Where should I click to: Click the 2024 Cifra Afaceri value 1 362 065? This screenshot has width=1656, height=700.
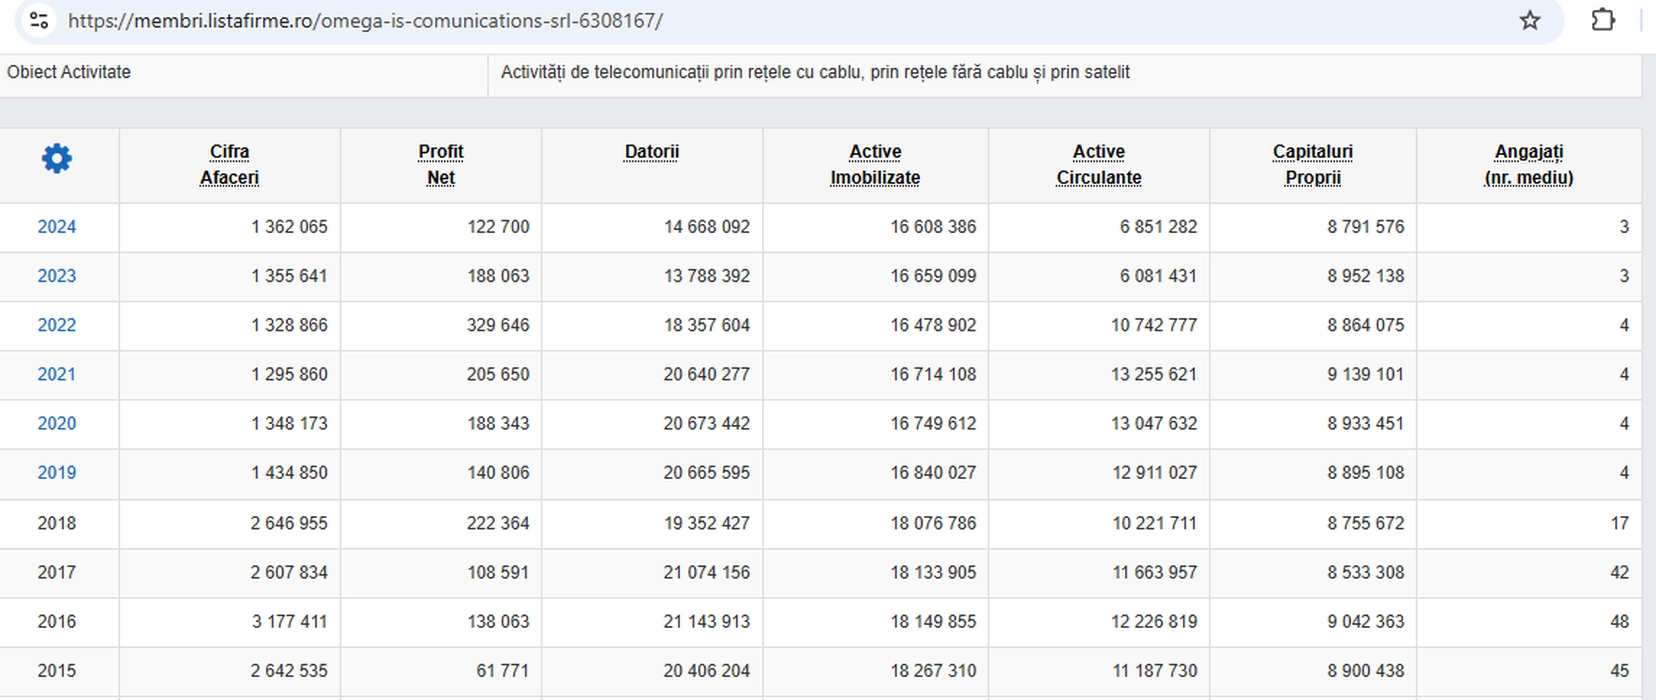click(289, 227)
